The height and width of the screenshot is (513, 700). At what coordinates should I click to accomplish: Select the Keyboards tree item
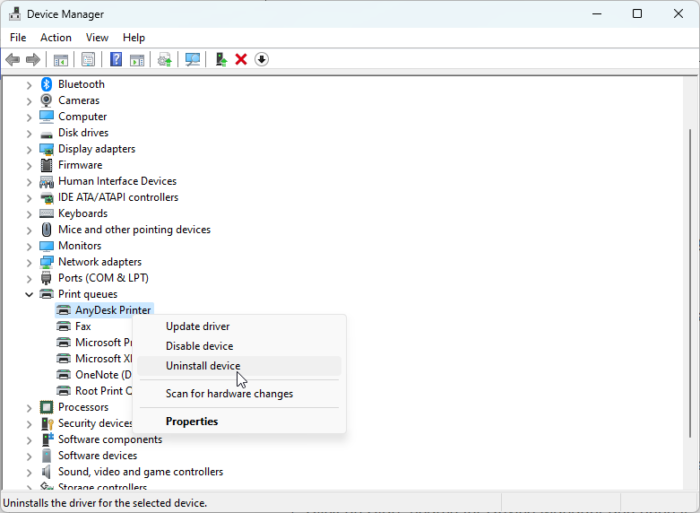(83, 213)
